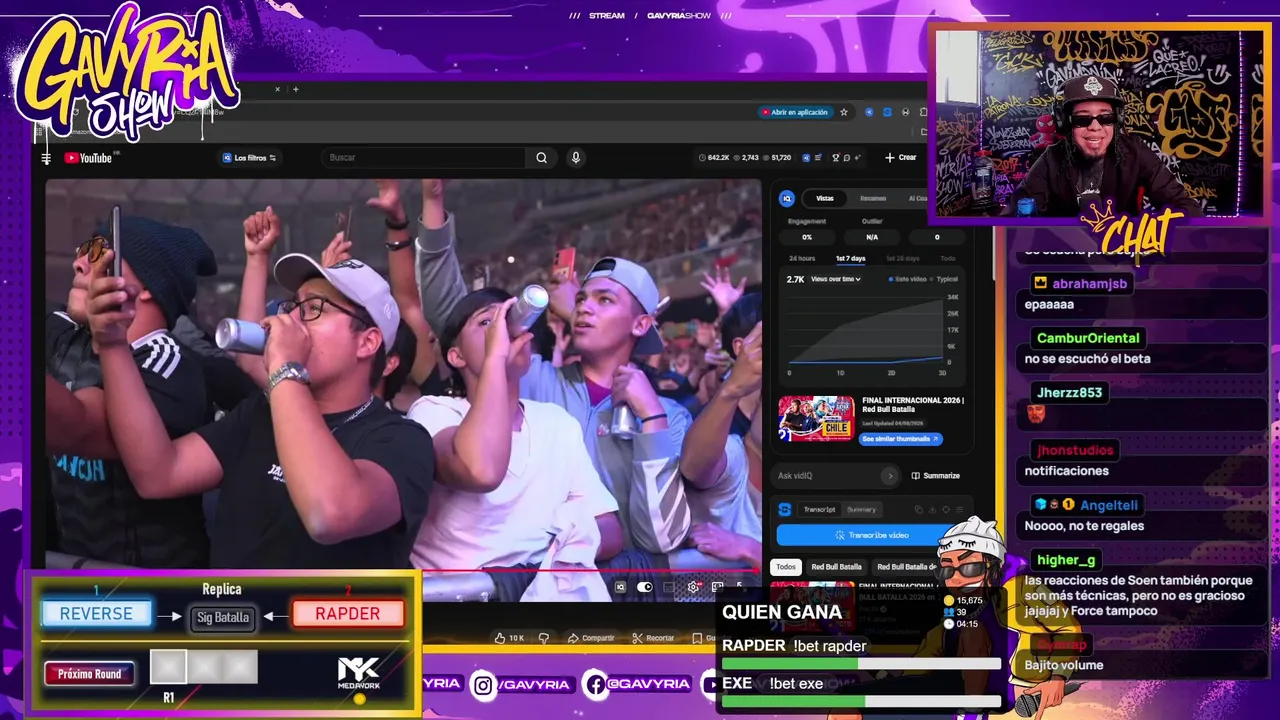
Task: Click the Próximo Round button
Action: [x=89, y=674]
